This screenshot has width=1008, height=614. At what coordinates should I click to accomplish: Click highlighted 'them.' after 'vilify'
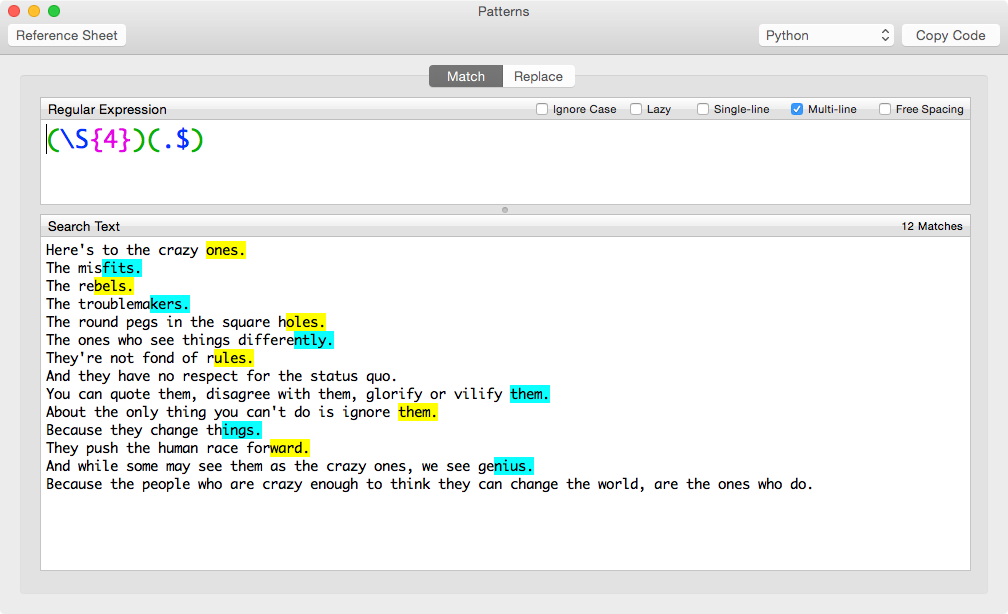pos(530,394)
